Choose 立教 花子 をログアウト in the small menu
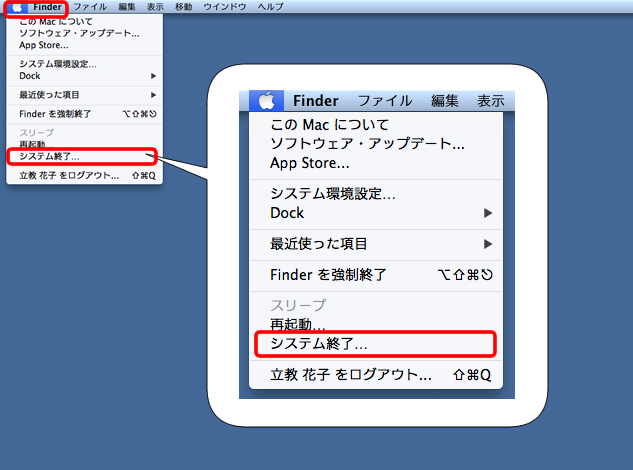This screenshot has height=470, width=633. point(84,176)
